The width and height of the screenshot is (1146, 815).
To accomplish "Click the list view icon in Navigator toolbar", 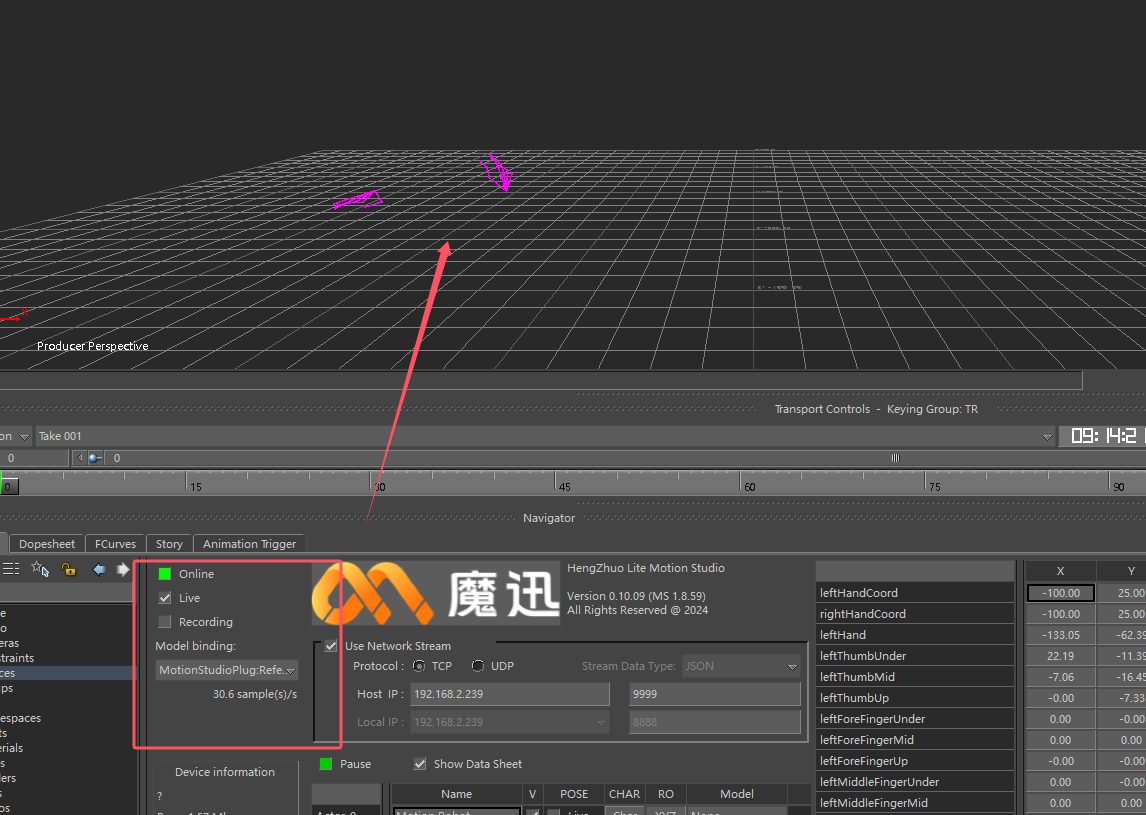I will 11,569.
